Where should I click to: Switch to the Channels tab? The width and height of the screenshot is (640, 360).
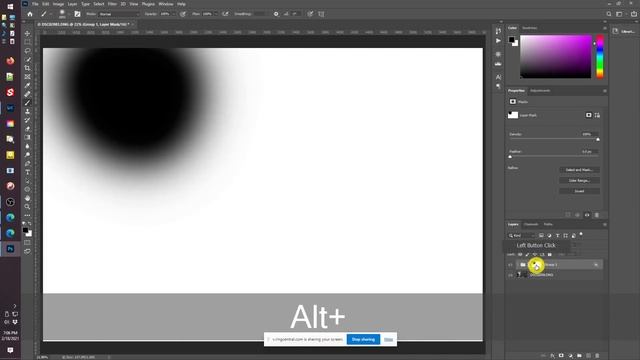(x=531, y=224)
